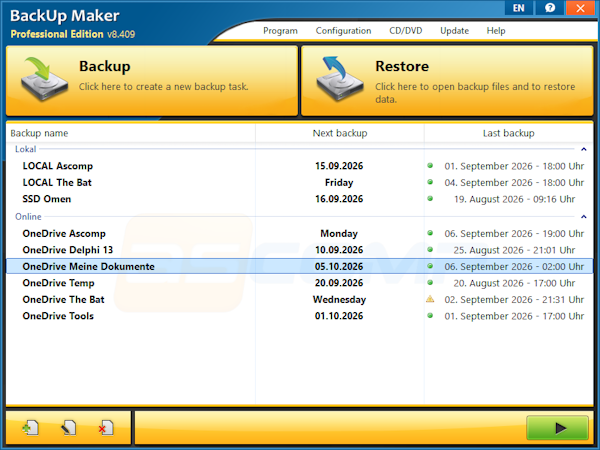Open the Program menu
The height and width of the screenshot is (450, 600).
[280, 31]
